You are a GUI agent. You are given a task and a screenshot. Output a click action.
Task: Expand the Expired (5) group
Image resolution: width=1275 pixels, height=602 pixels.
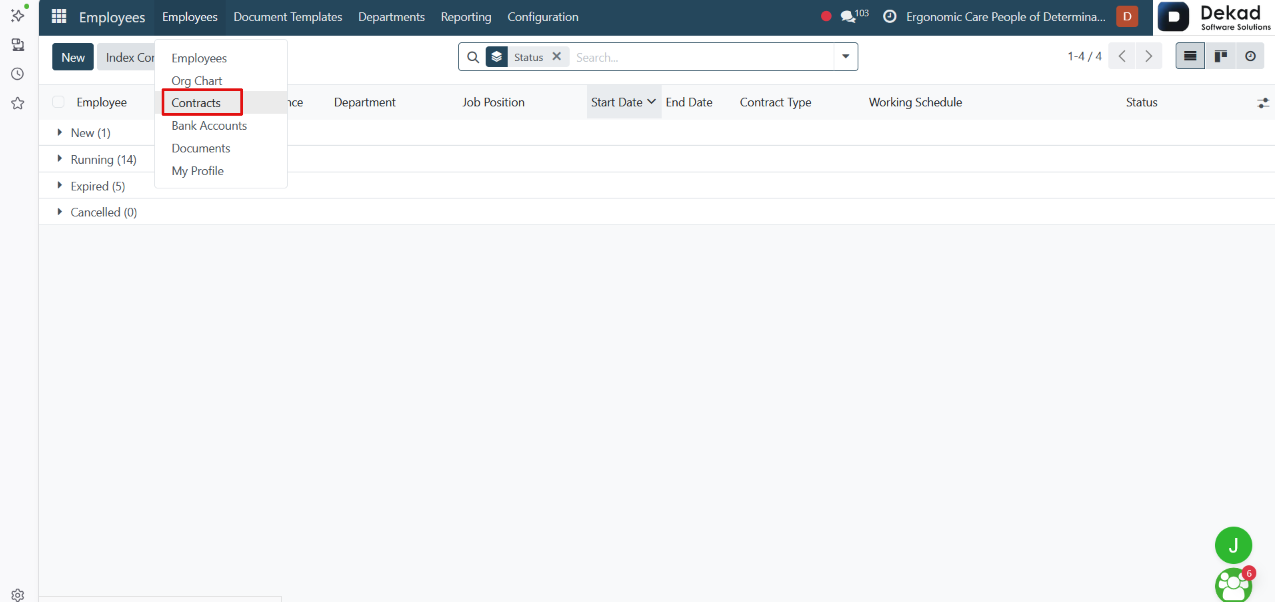(91, 186)
